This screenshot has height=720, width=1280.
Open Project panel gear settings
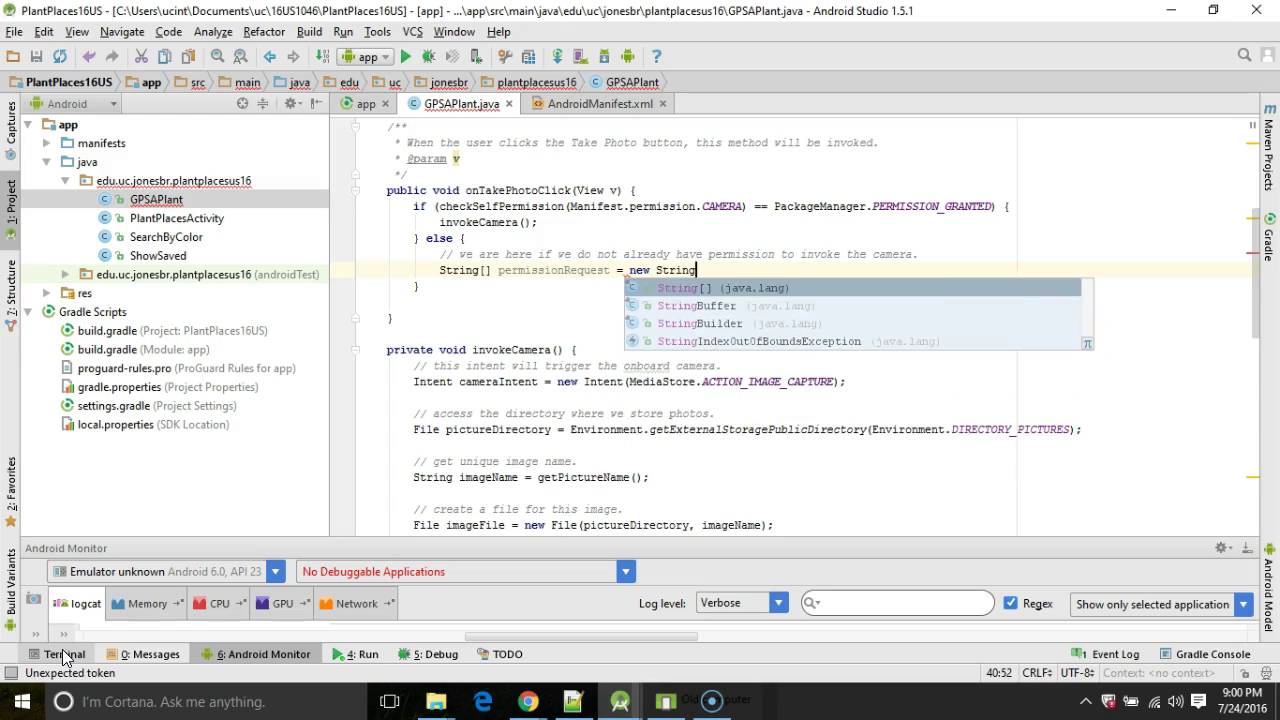pos(292,103)
